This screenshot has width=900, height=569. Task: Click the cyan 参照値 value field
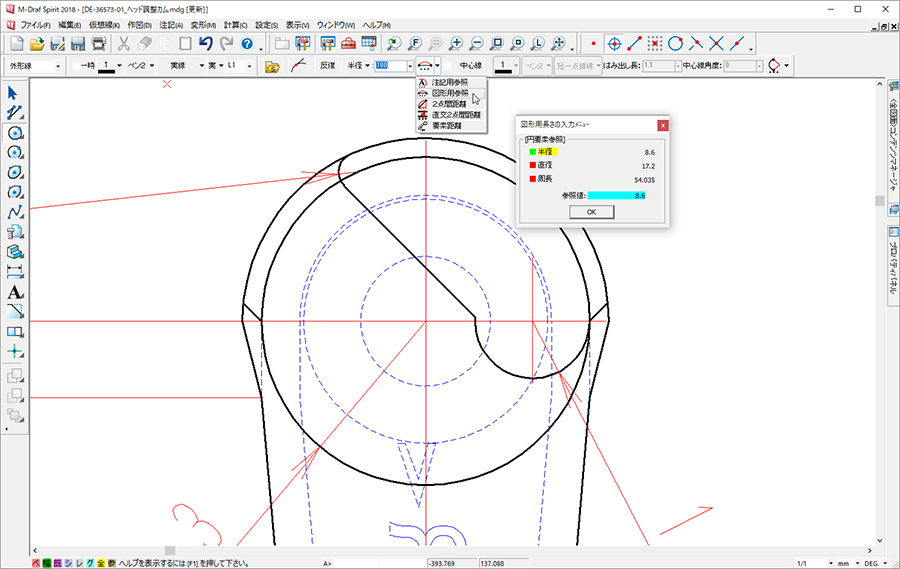617,196
